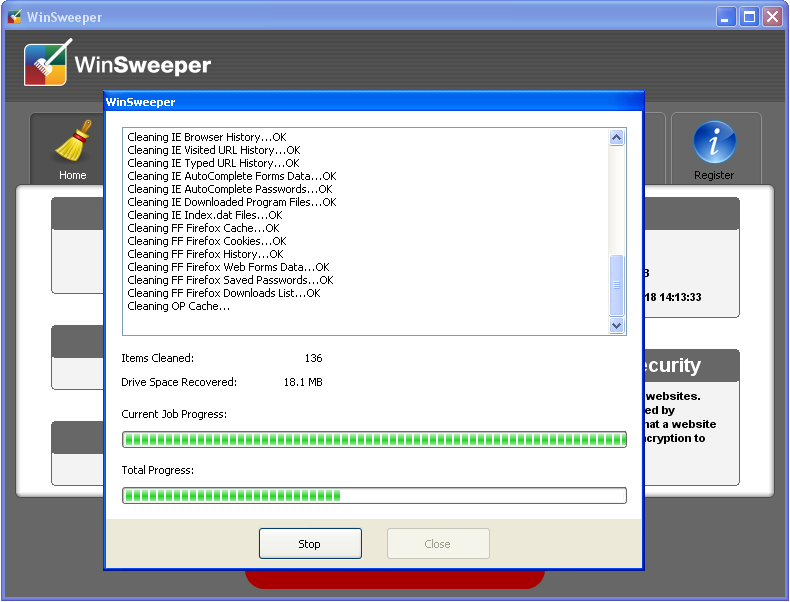
Task: Click the Current Job Progress bar
Action: 374,439
